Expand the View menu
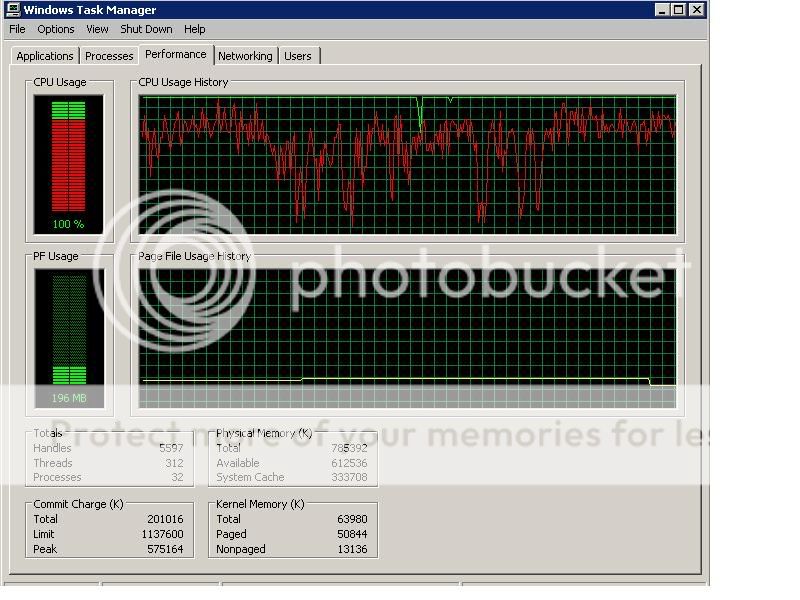Image resolution: width=800 pixels, height=600 pixels. (x=97, y=29)
